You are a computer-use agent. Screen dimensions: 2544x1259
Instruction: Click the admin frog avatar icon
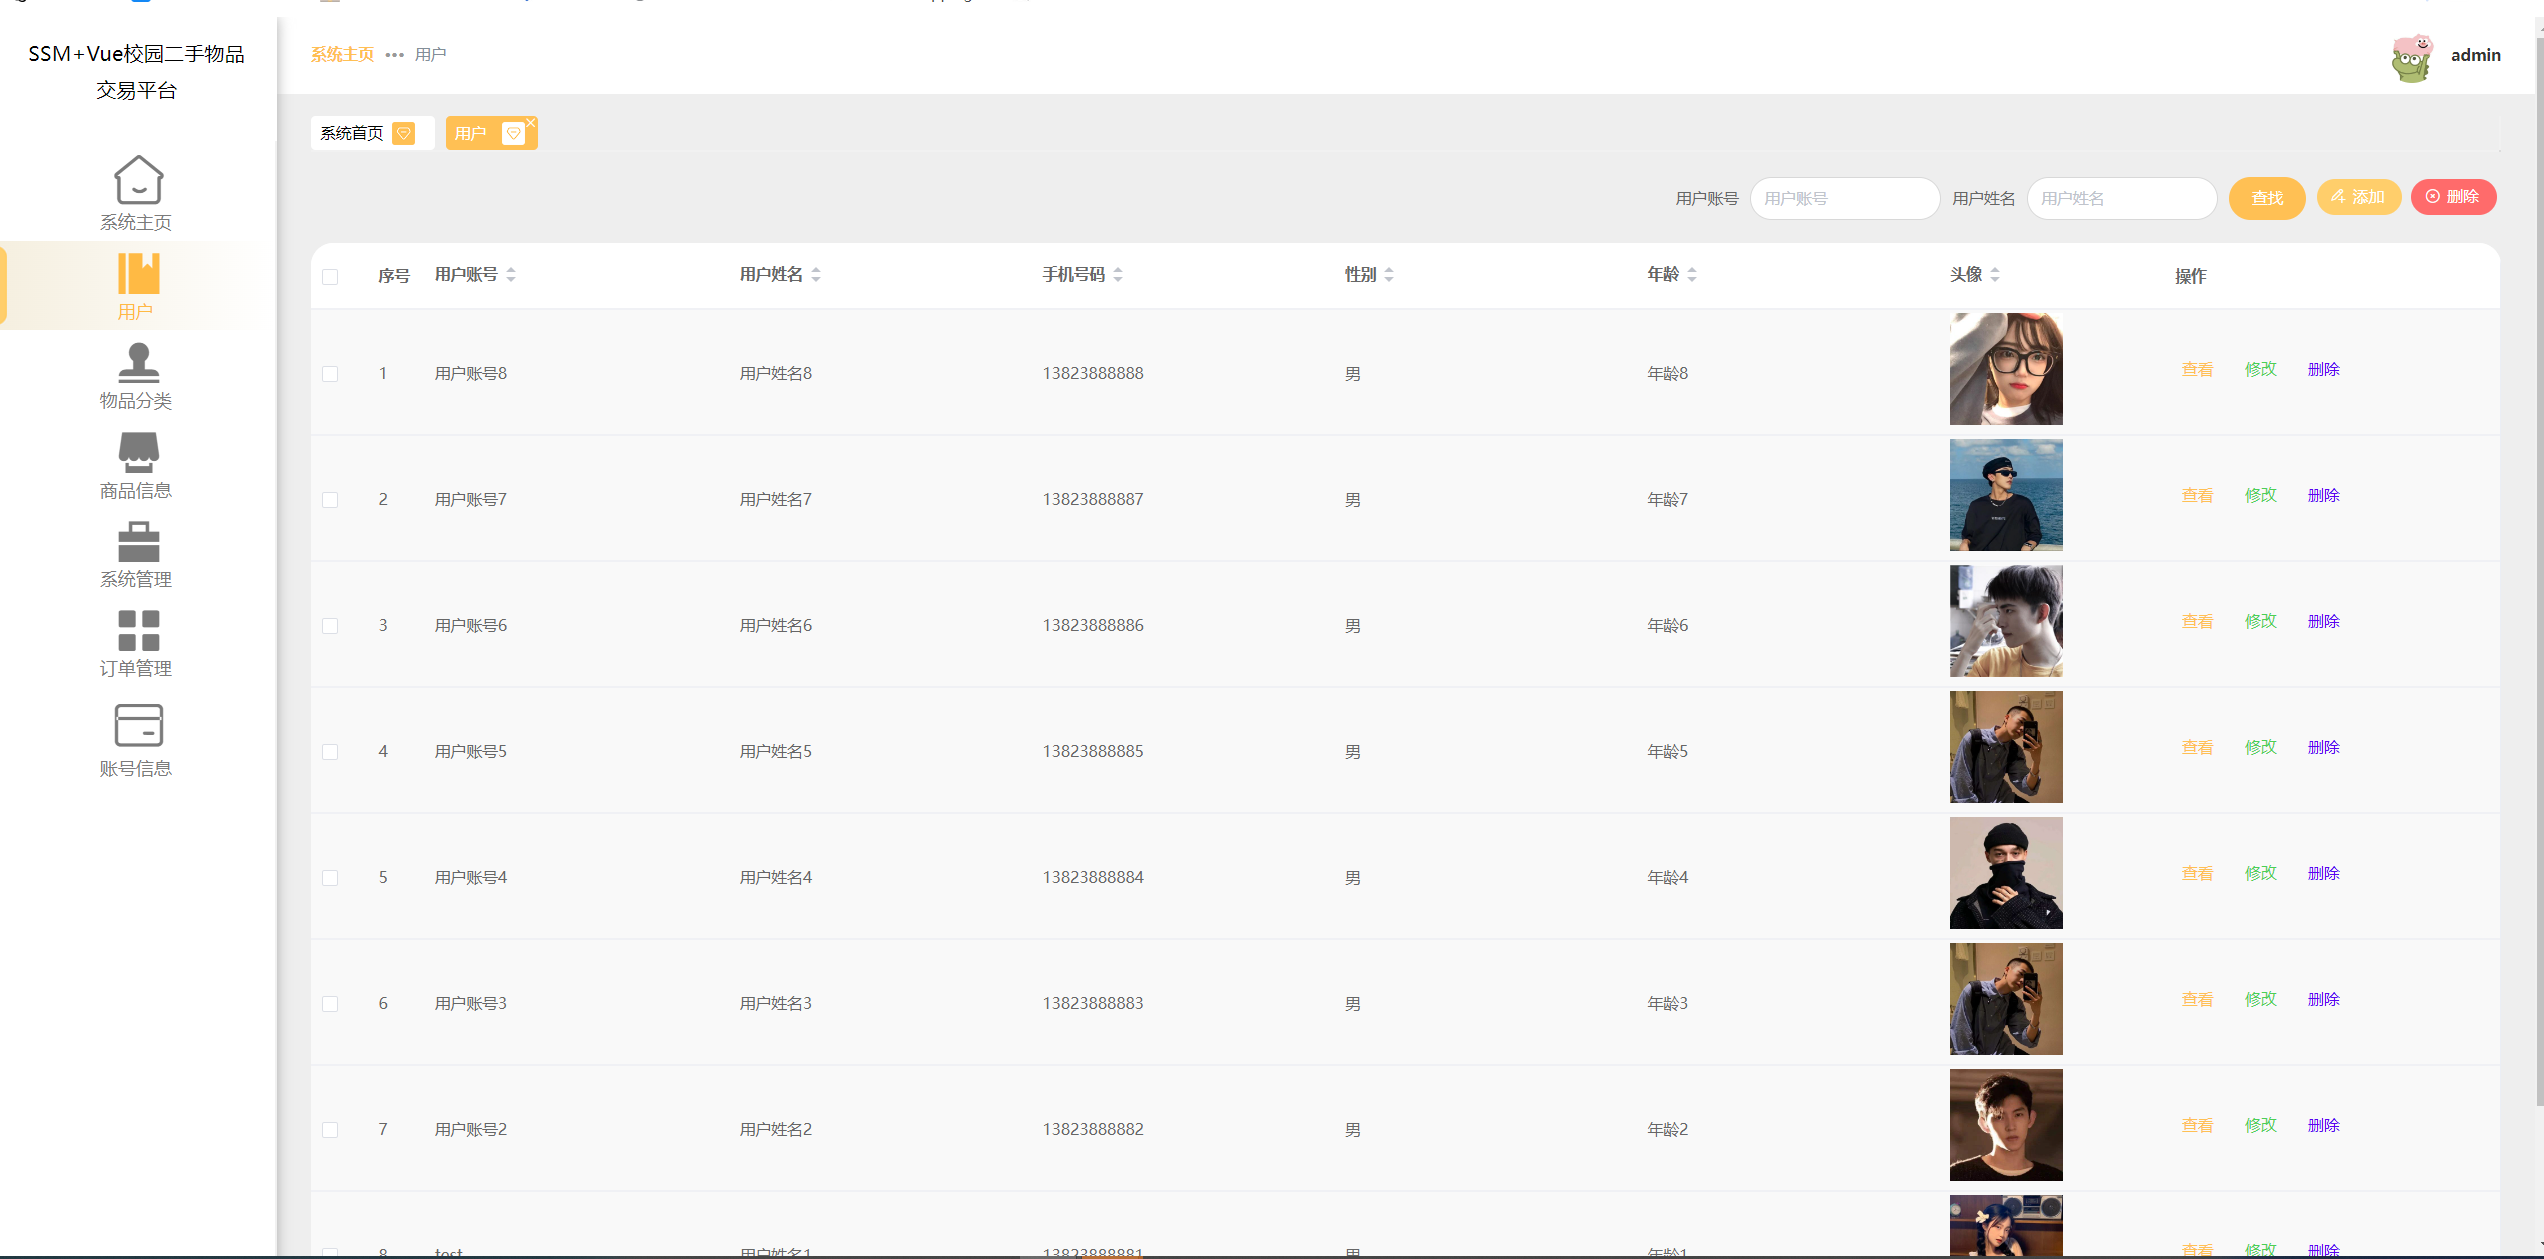(2411, 58)
